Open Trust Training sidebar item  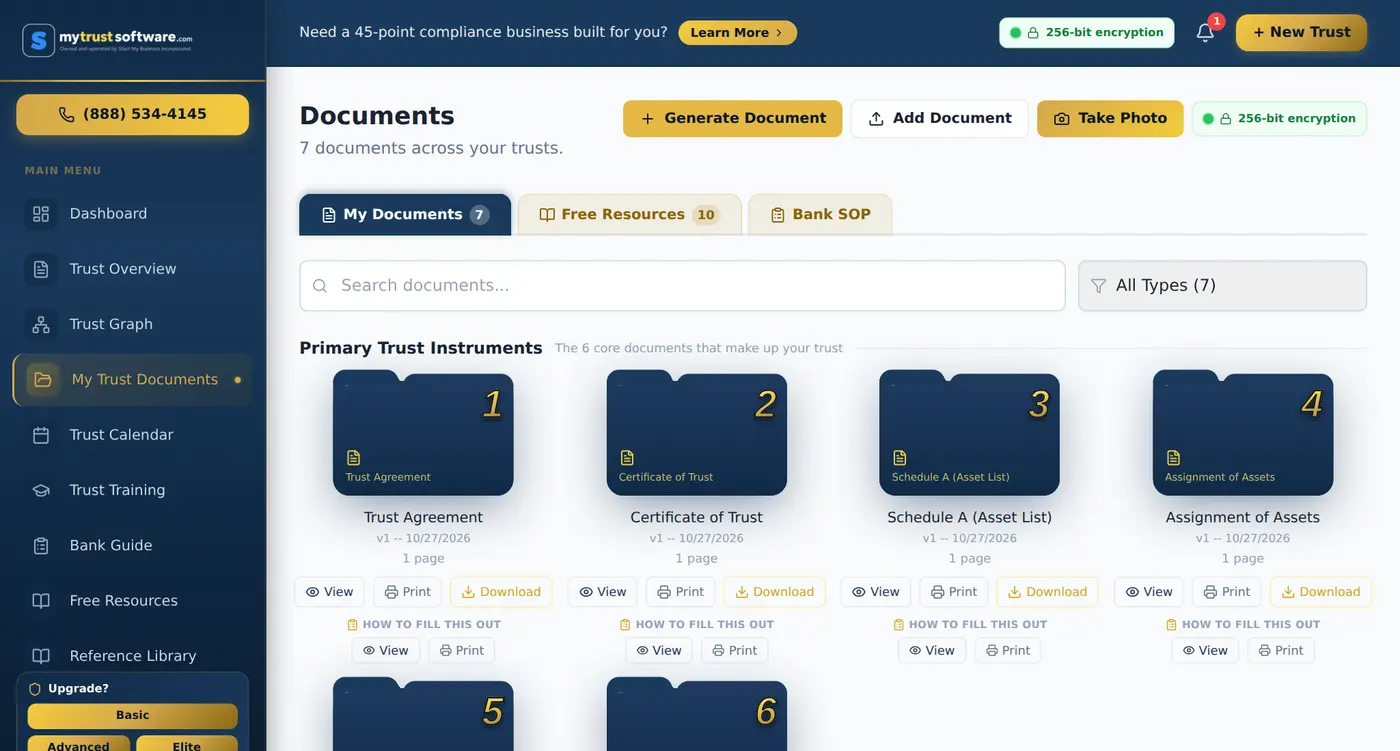(x=132, y=490)
